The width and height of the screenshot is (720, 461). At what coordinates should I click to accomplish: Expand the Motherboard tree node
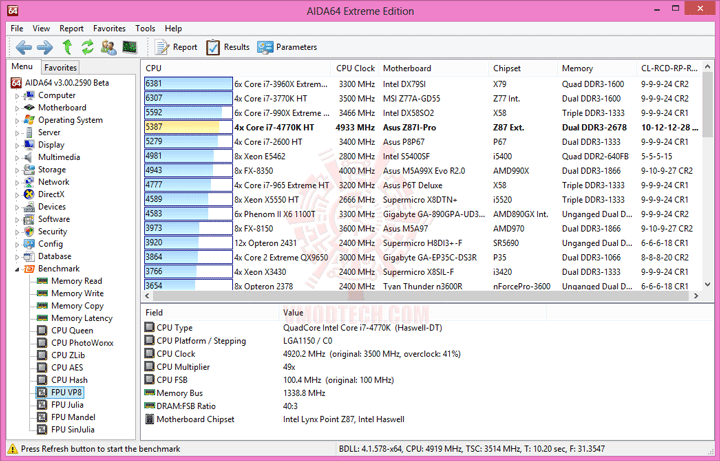coord(17,108)
